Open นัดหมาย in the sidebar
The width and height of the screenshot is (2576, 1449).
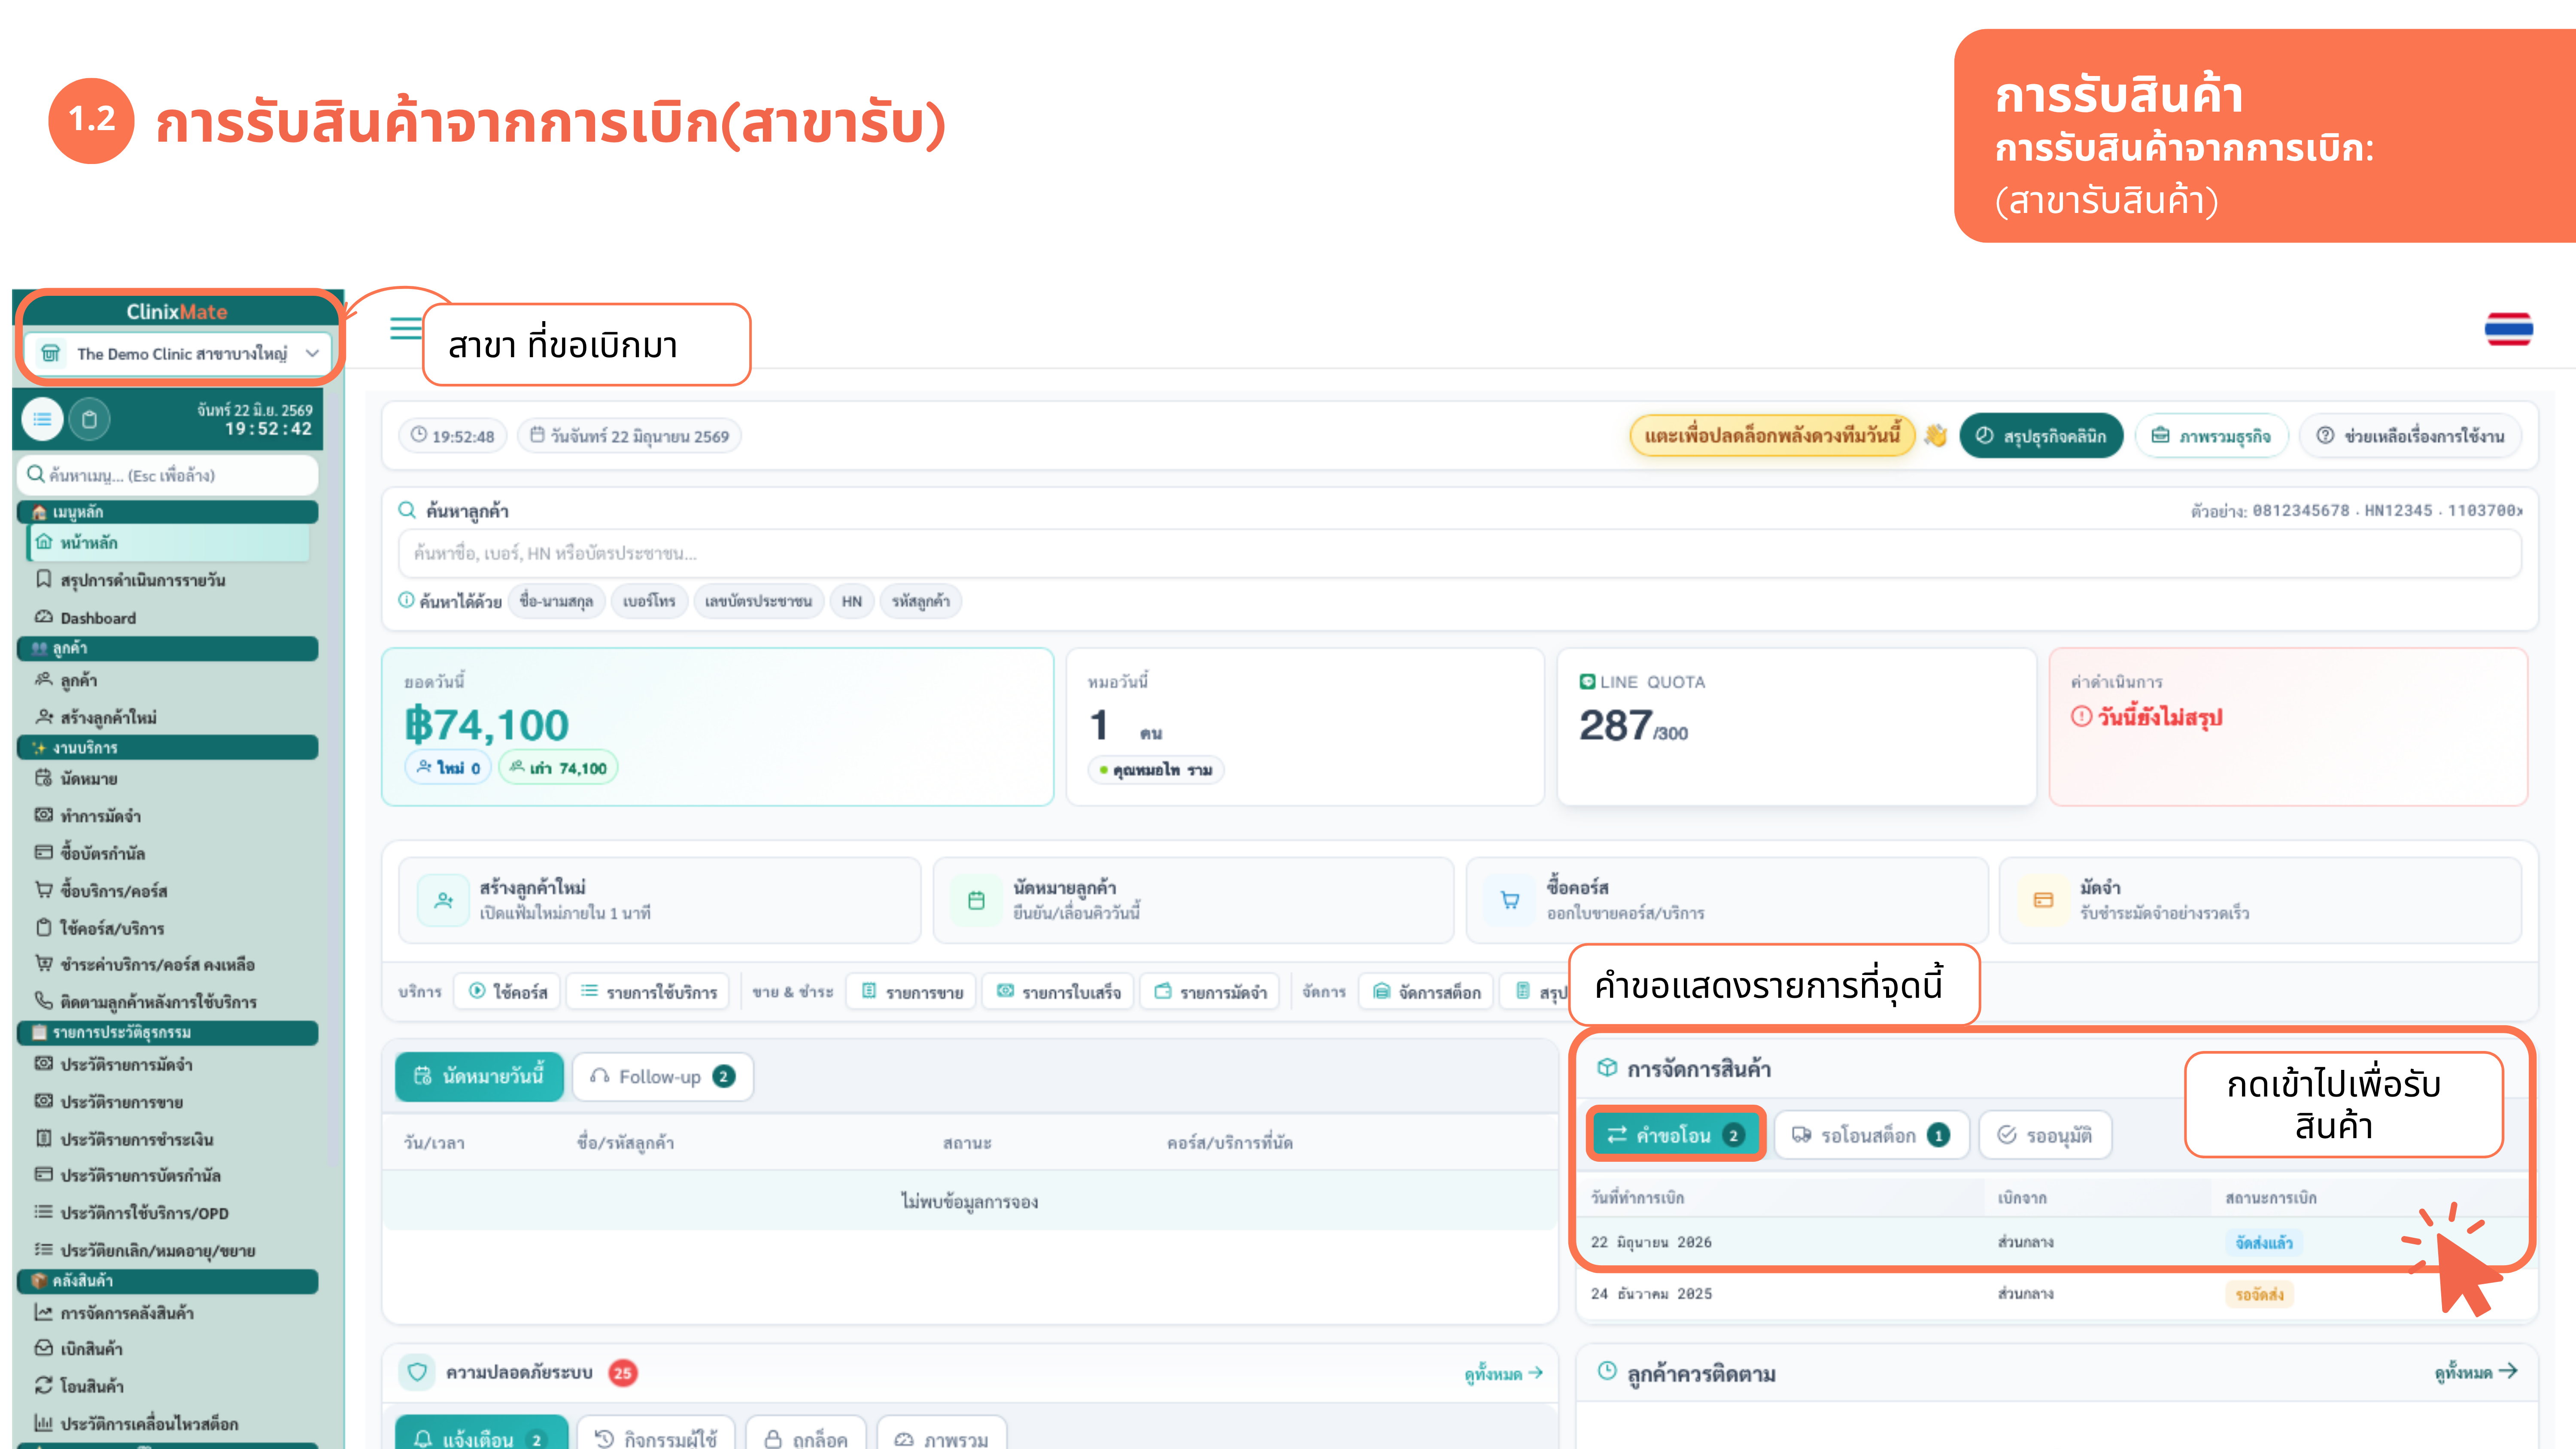click(x=76, y=778)
